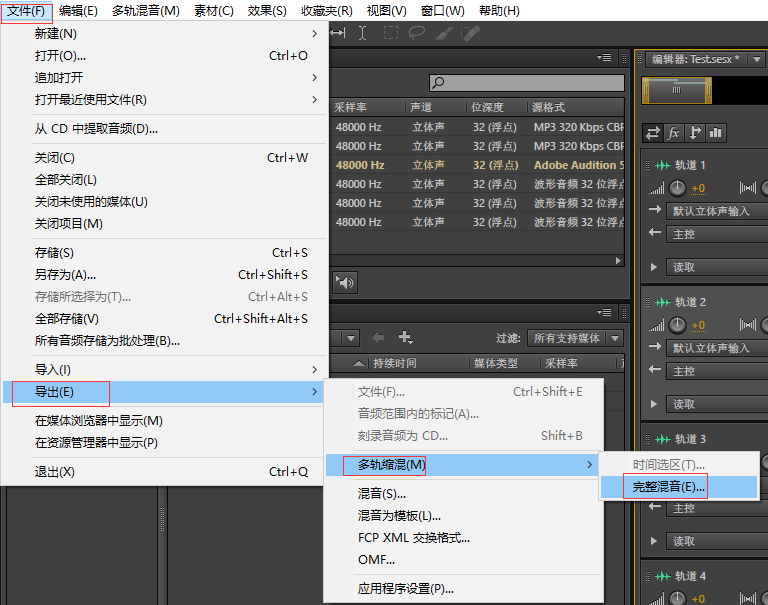
Task: Click 混音(S)... in the export submenu
Action: tap(382, 494)
